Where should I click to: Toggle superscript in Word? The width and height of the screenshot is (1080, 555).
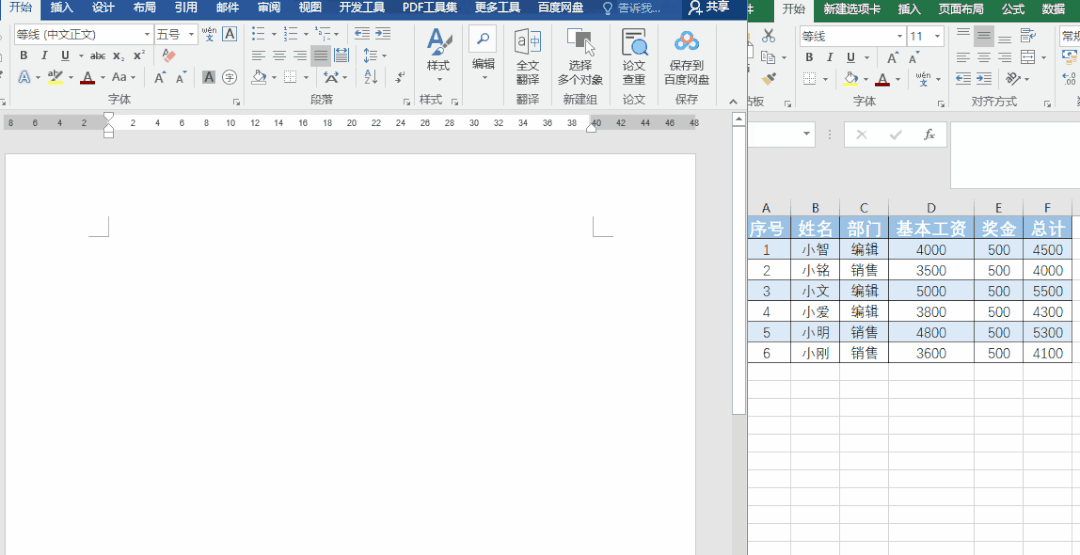coord(139,56)
